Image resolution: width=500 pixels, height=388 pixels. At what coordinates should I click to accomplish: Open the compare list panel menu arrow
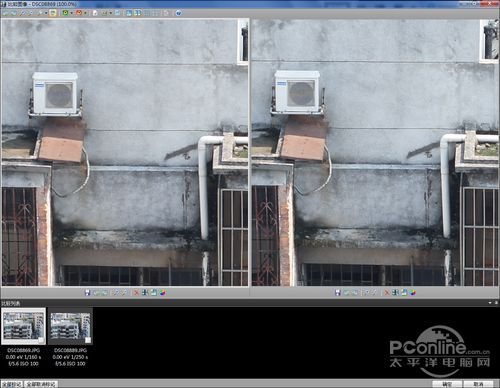(490, 303)
